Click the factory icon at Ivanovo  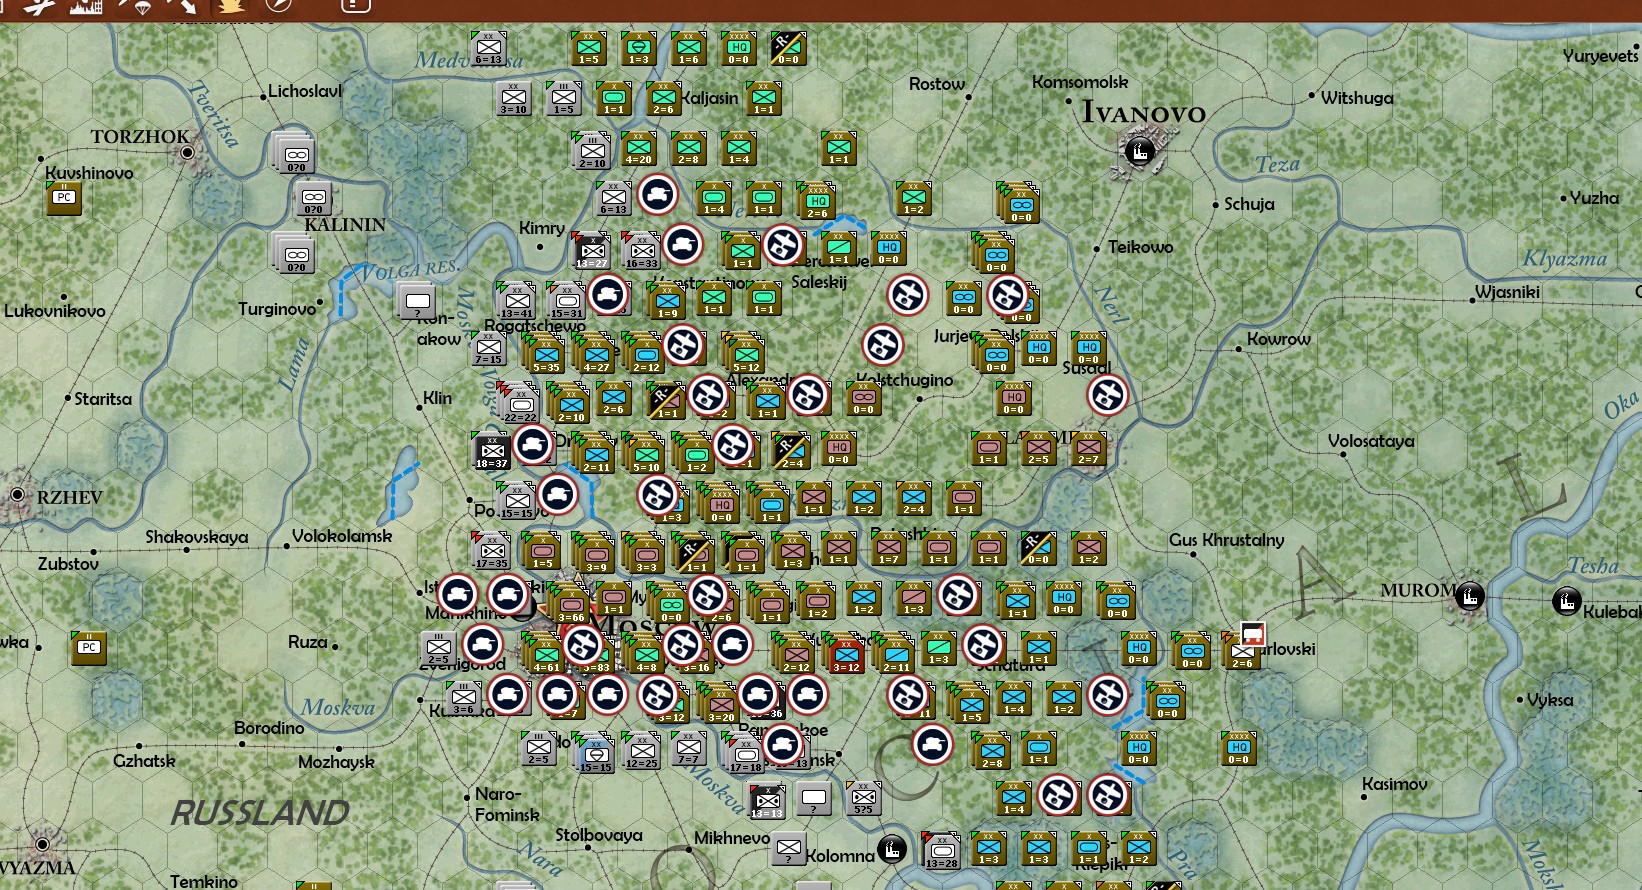click(x=1139, y=152)
